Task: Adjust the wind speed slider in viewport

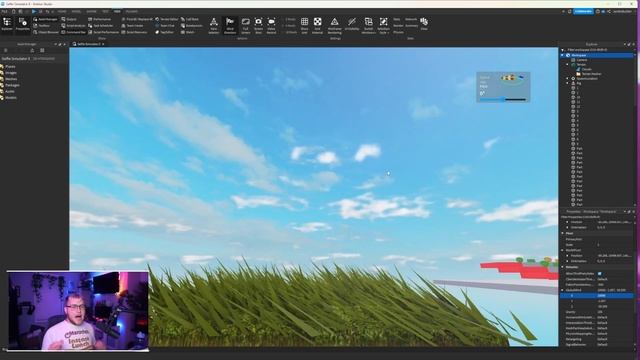Action: tap(503, 99)
